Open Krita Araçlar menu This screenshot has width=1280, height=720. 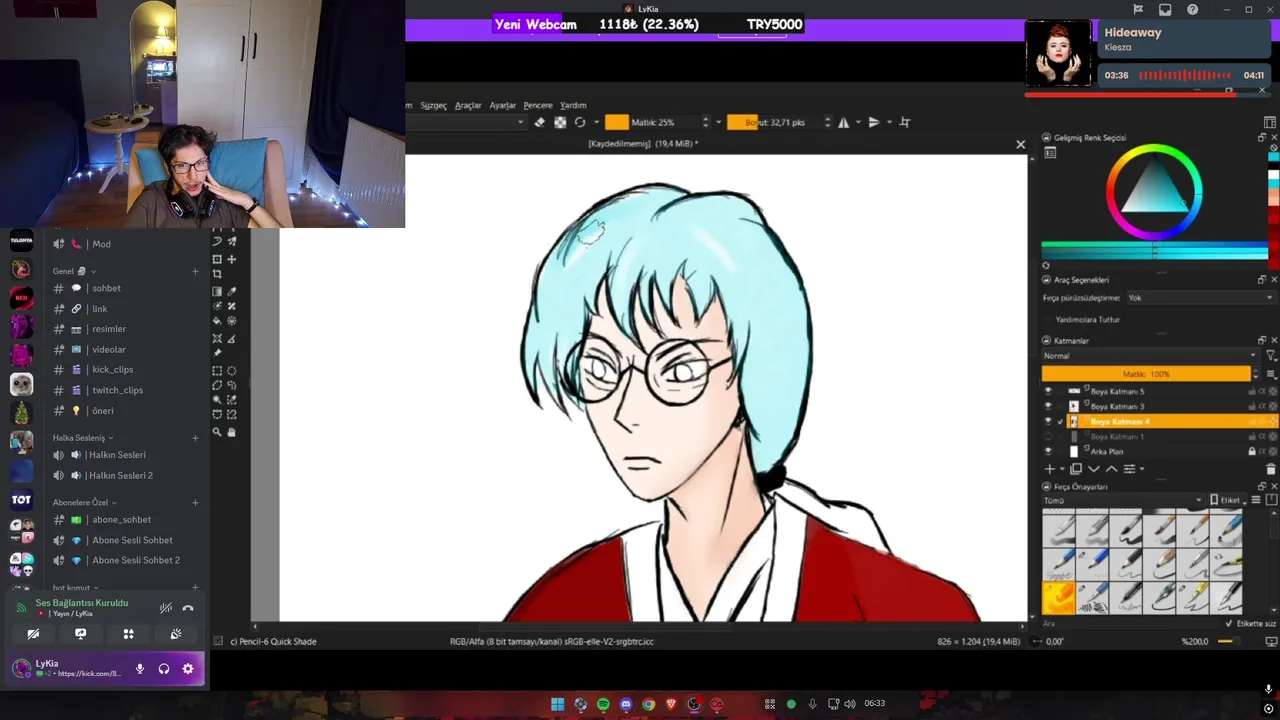pos(468,105)
